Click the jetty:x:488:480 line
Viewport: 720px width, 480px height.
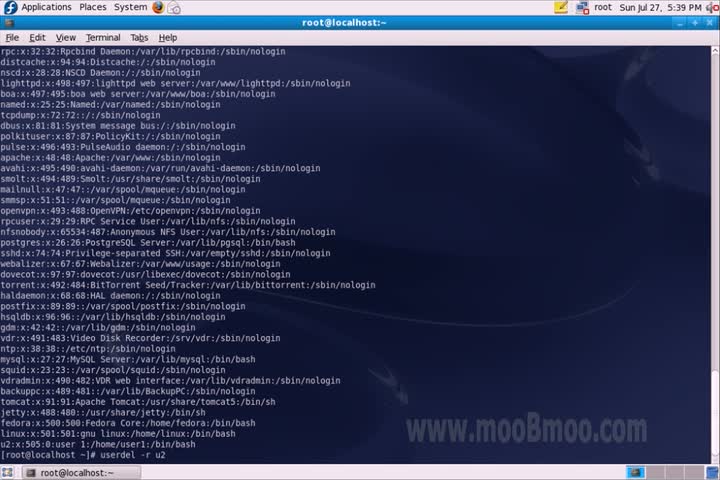(103, 413)
